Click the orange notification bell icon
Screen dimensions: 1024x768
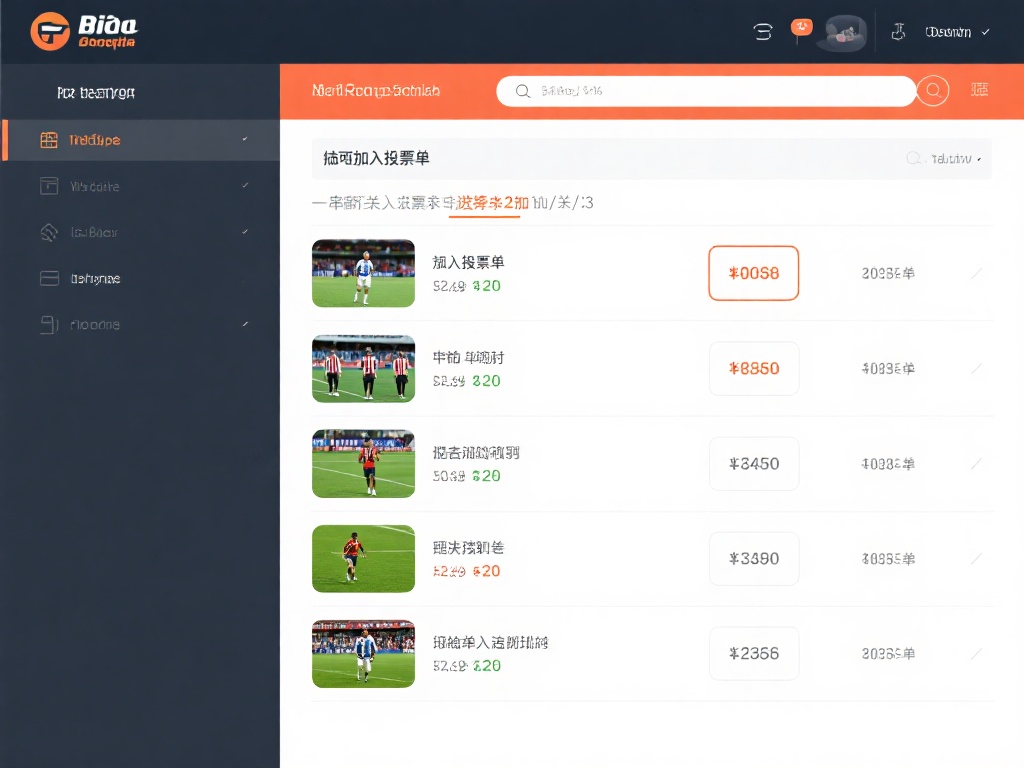tap(801, 29)
